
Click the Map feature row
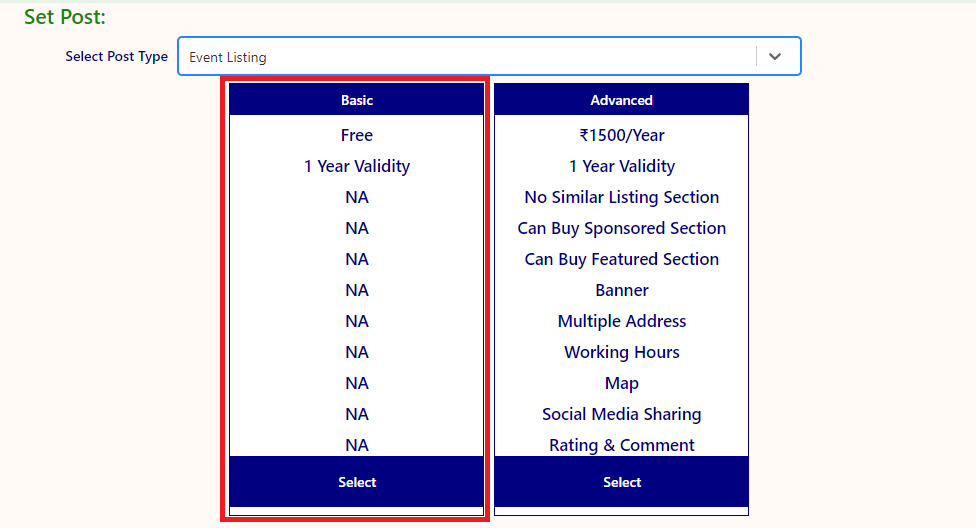pos(621,383)
